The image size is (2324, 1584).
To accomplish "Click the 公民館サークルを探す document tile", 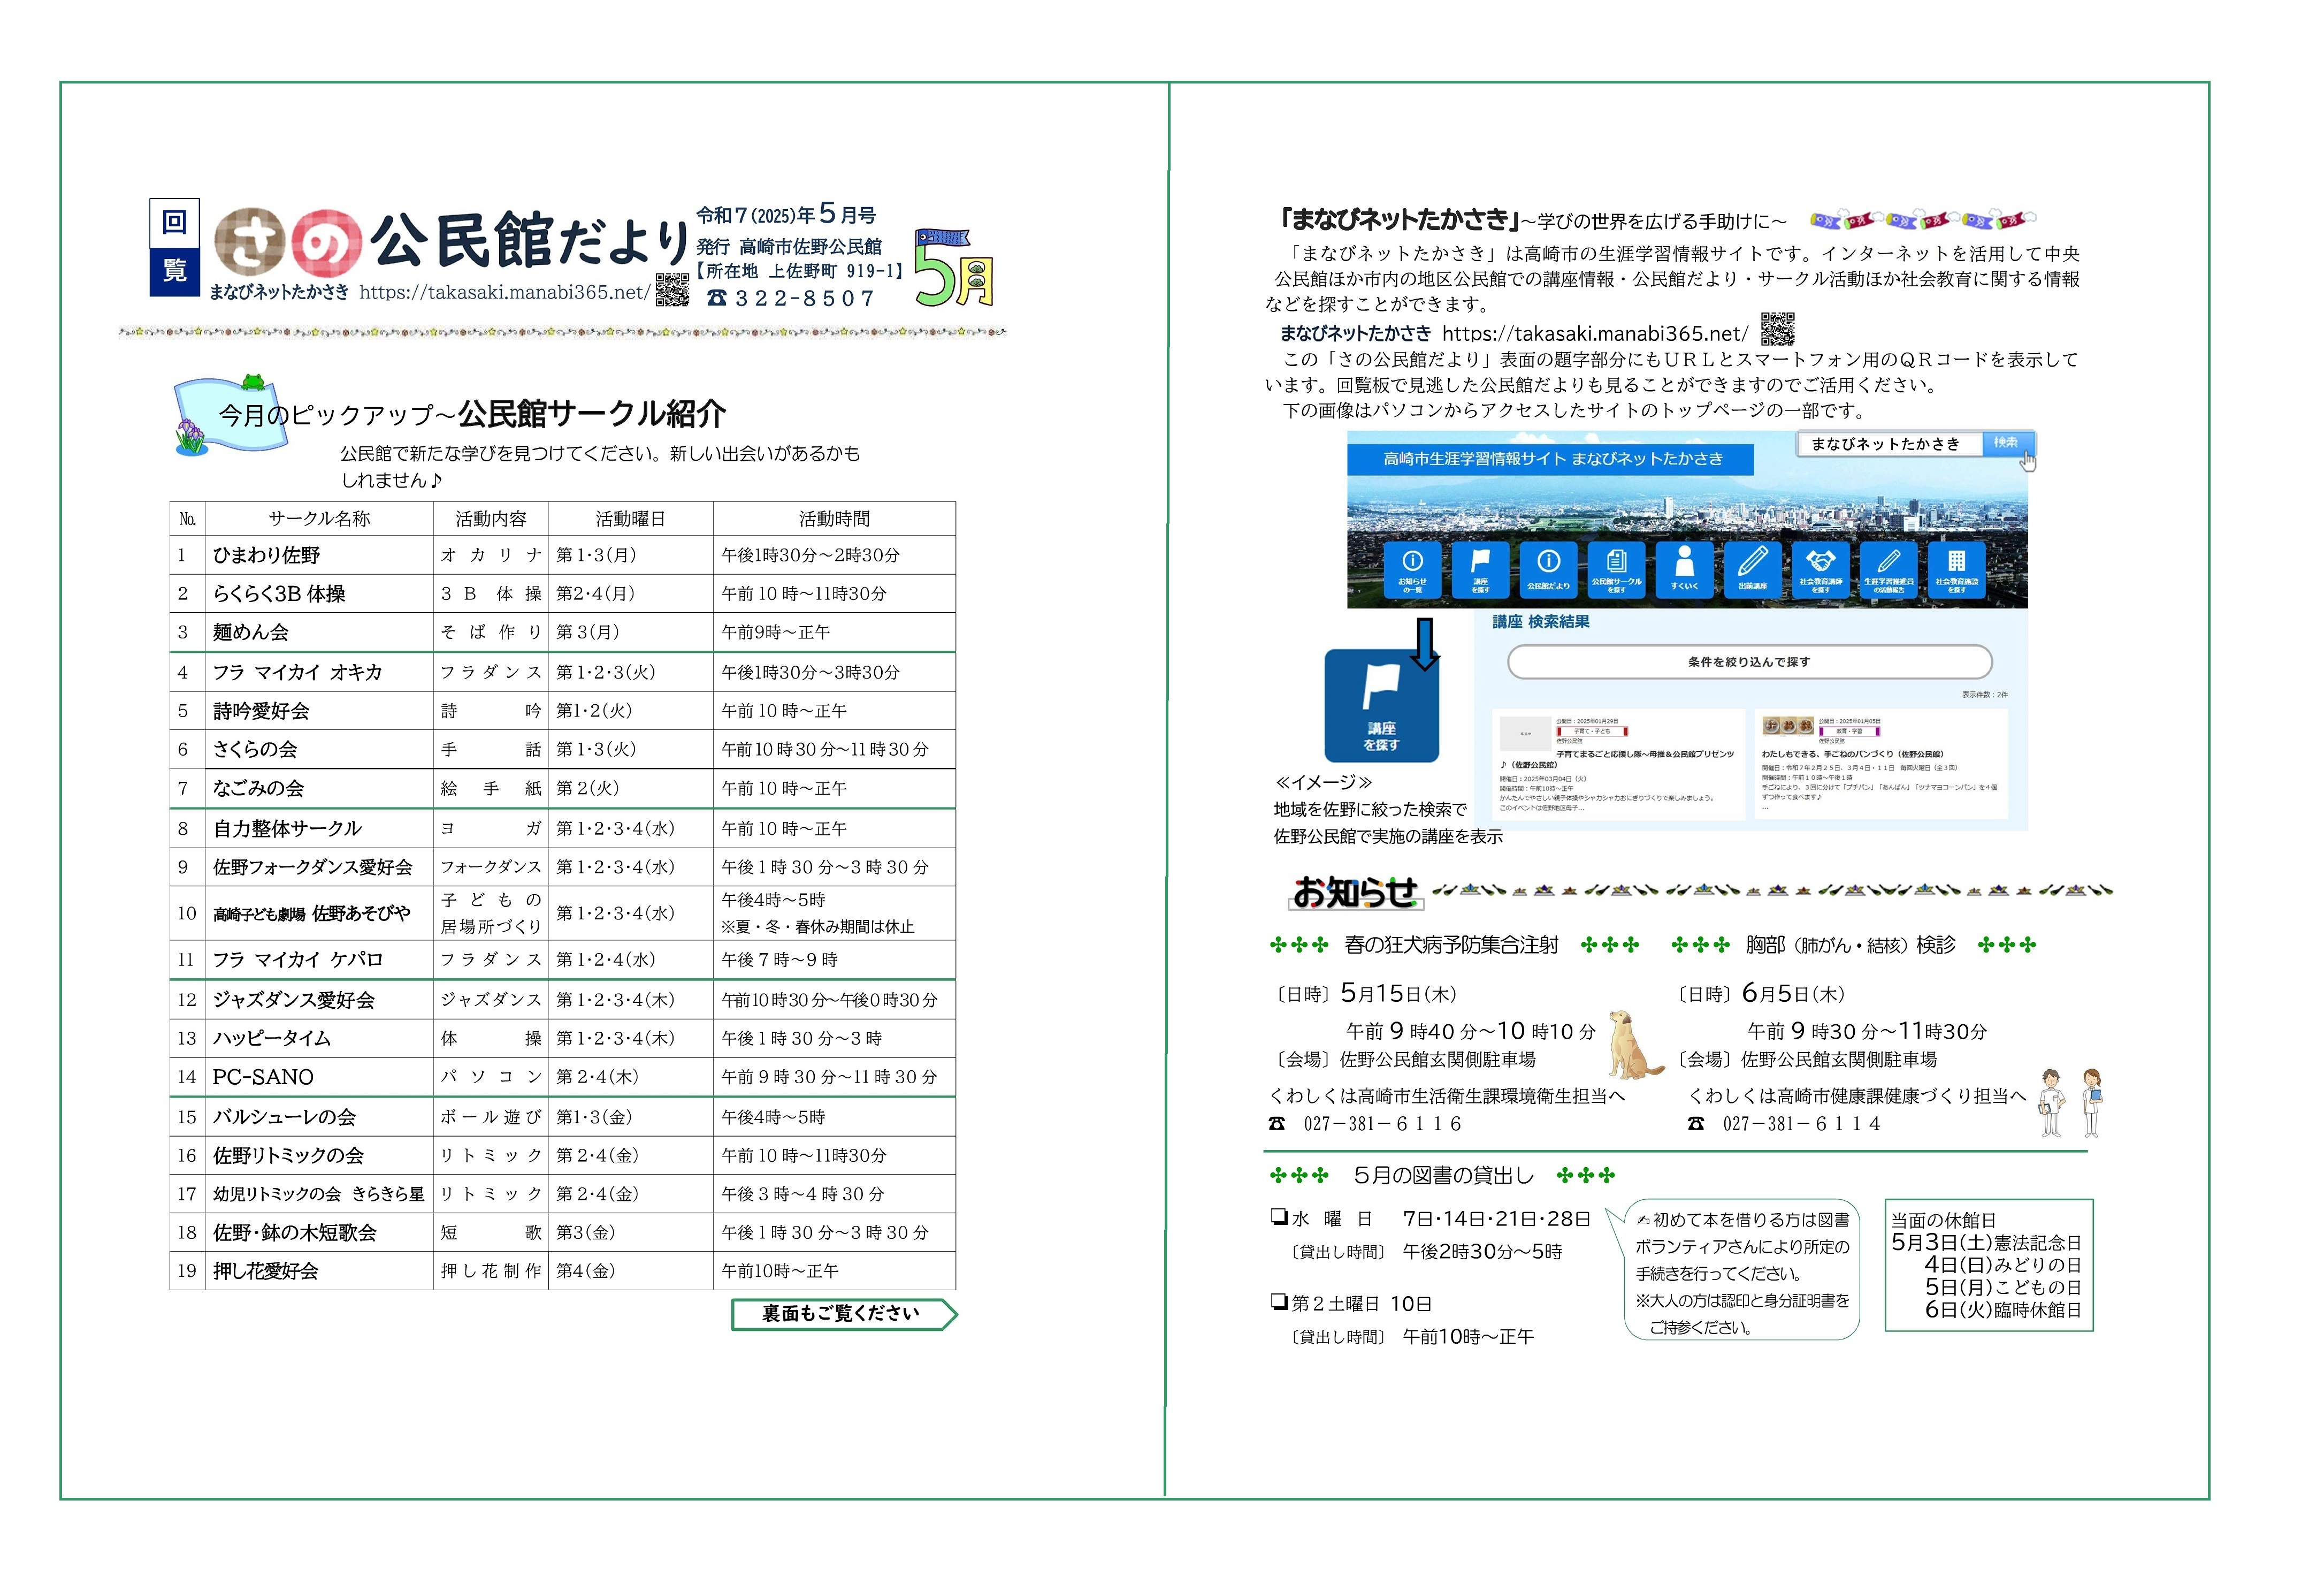I will coord(1616,569).
